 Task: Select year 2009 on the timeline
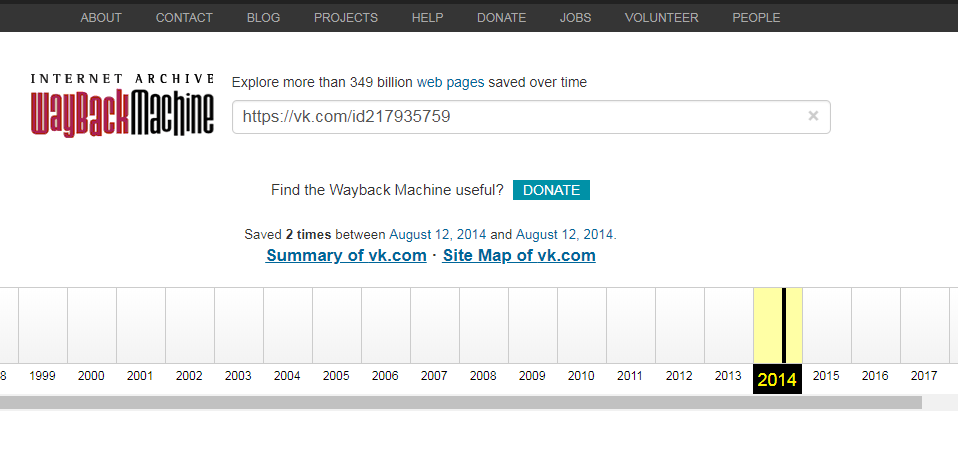click(x=532, y=376)
